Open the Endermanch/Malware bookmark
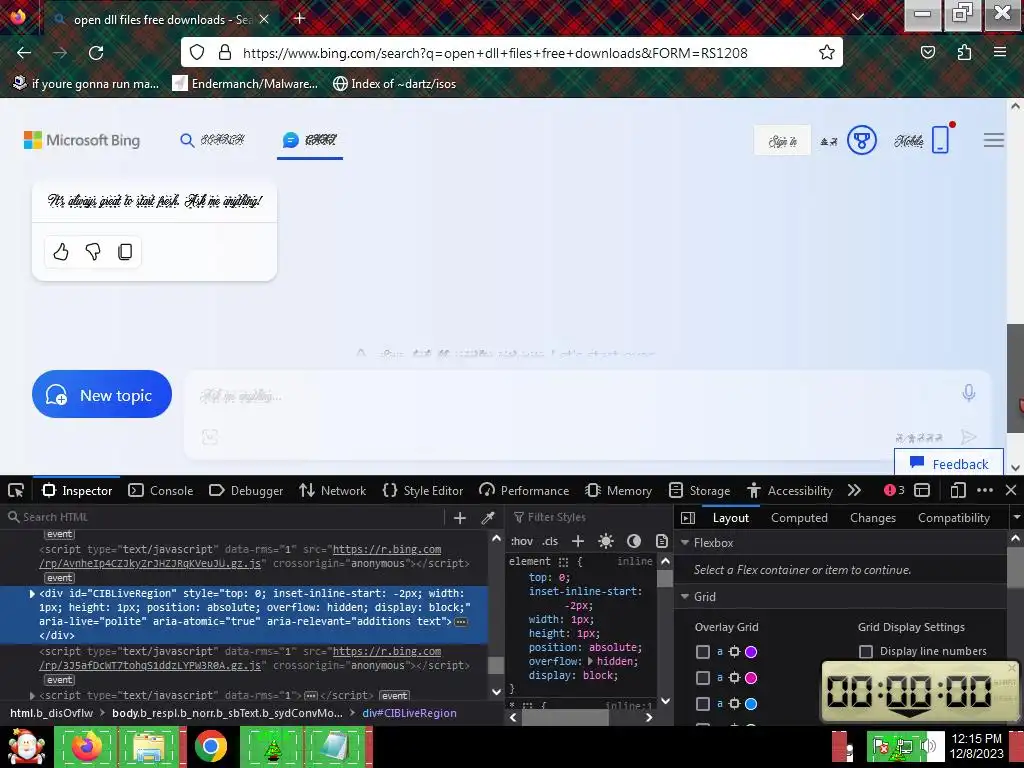1024x768 pixels. tap(245, 84)
